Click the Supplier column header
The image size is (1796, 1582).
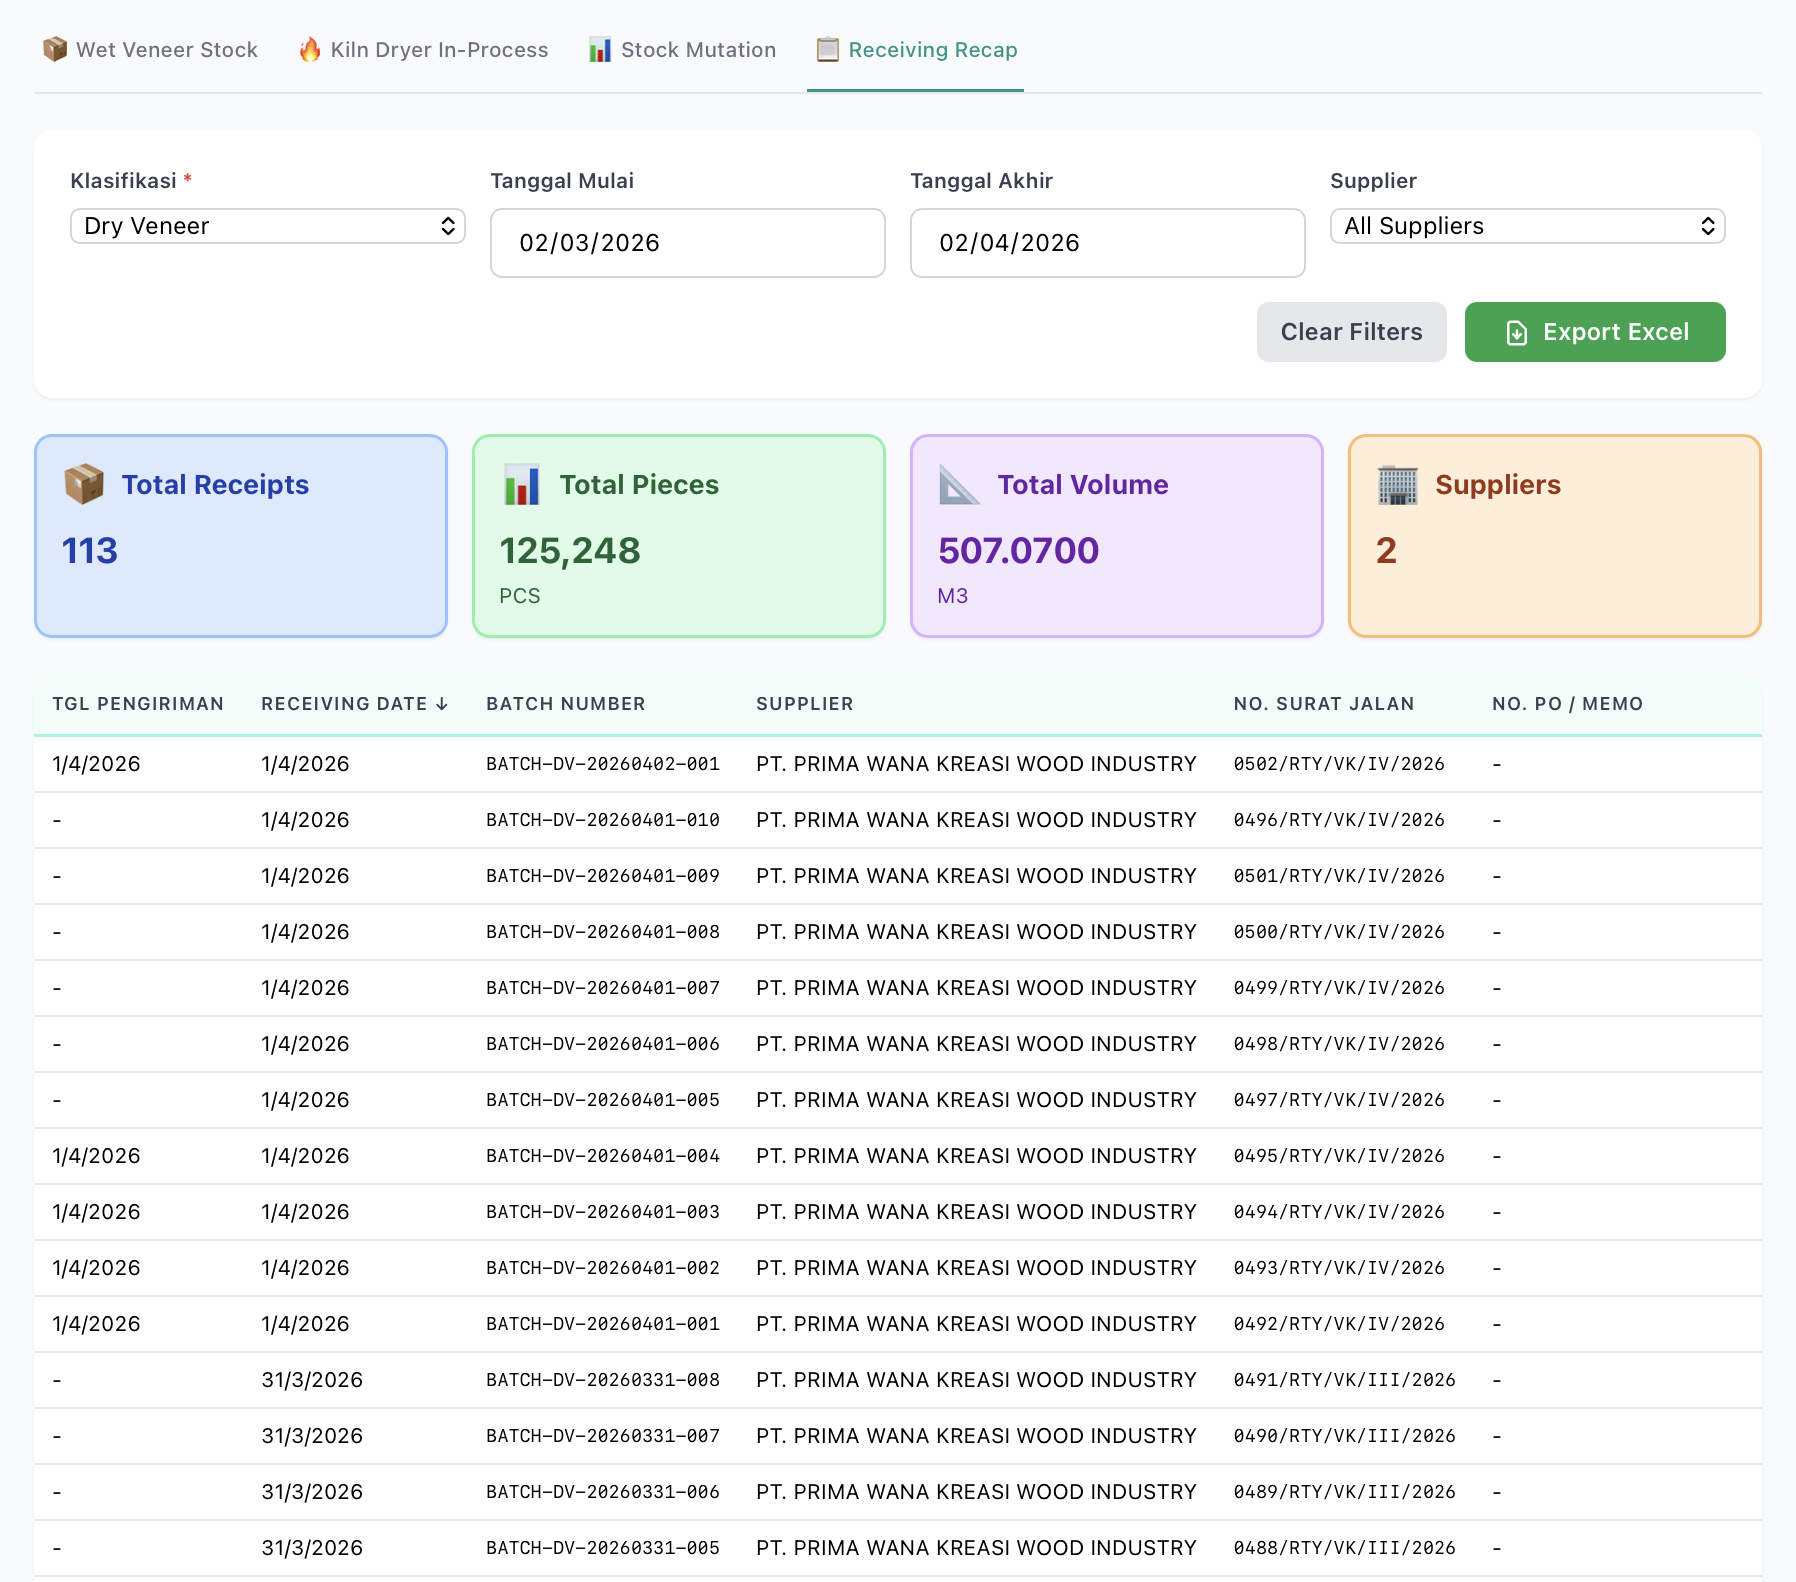click(804, 704)
